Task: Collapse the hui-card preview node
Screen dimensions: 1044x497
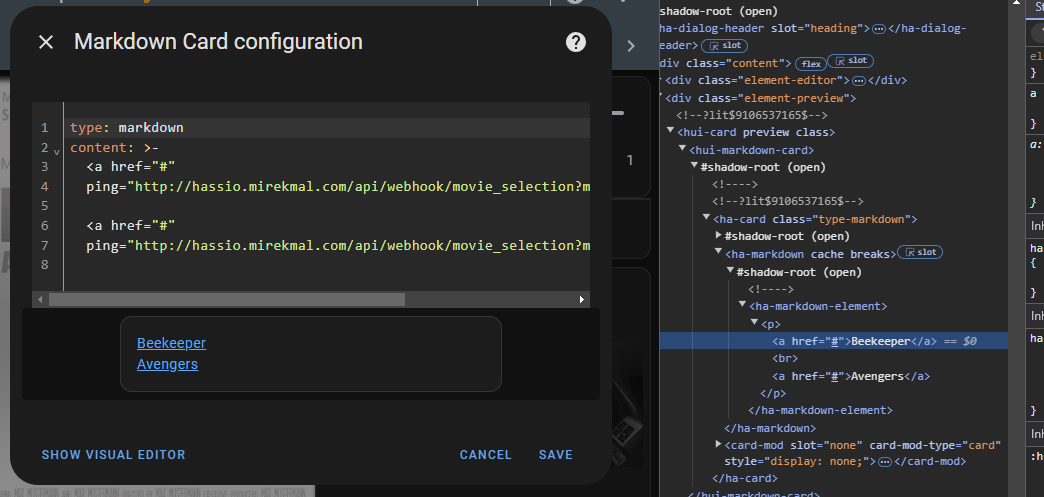Action: click(670, 132)
